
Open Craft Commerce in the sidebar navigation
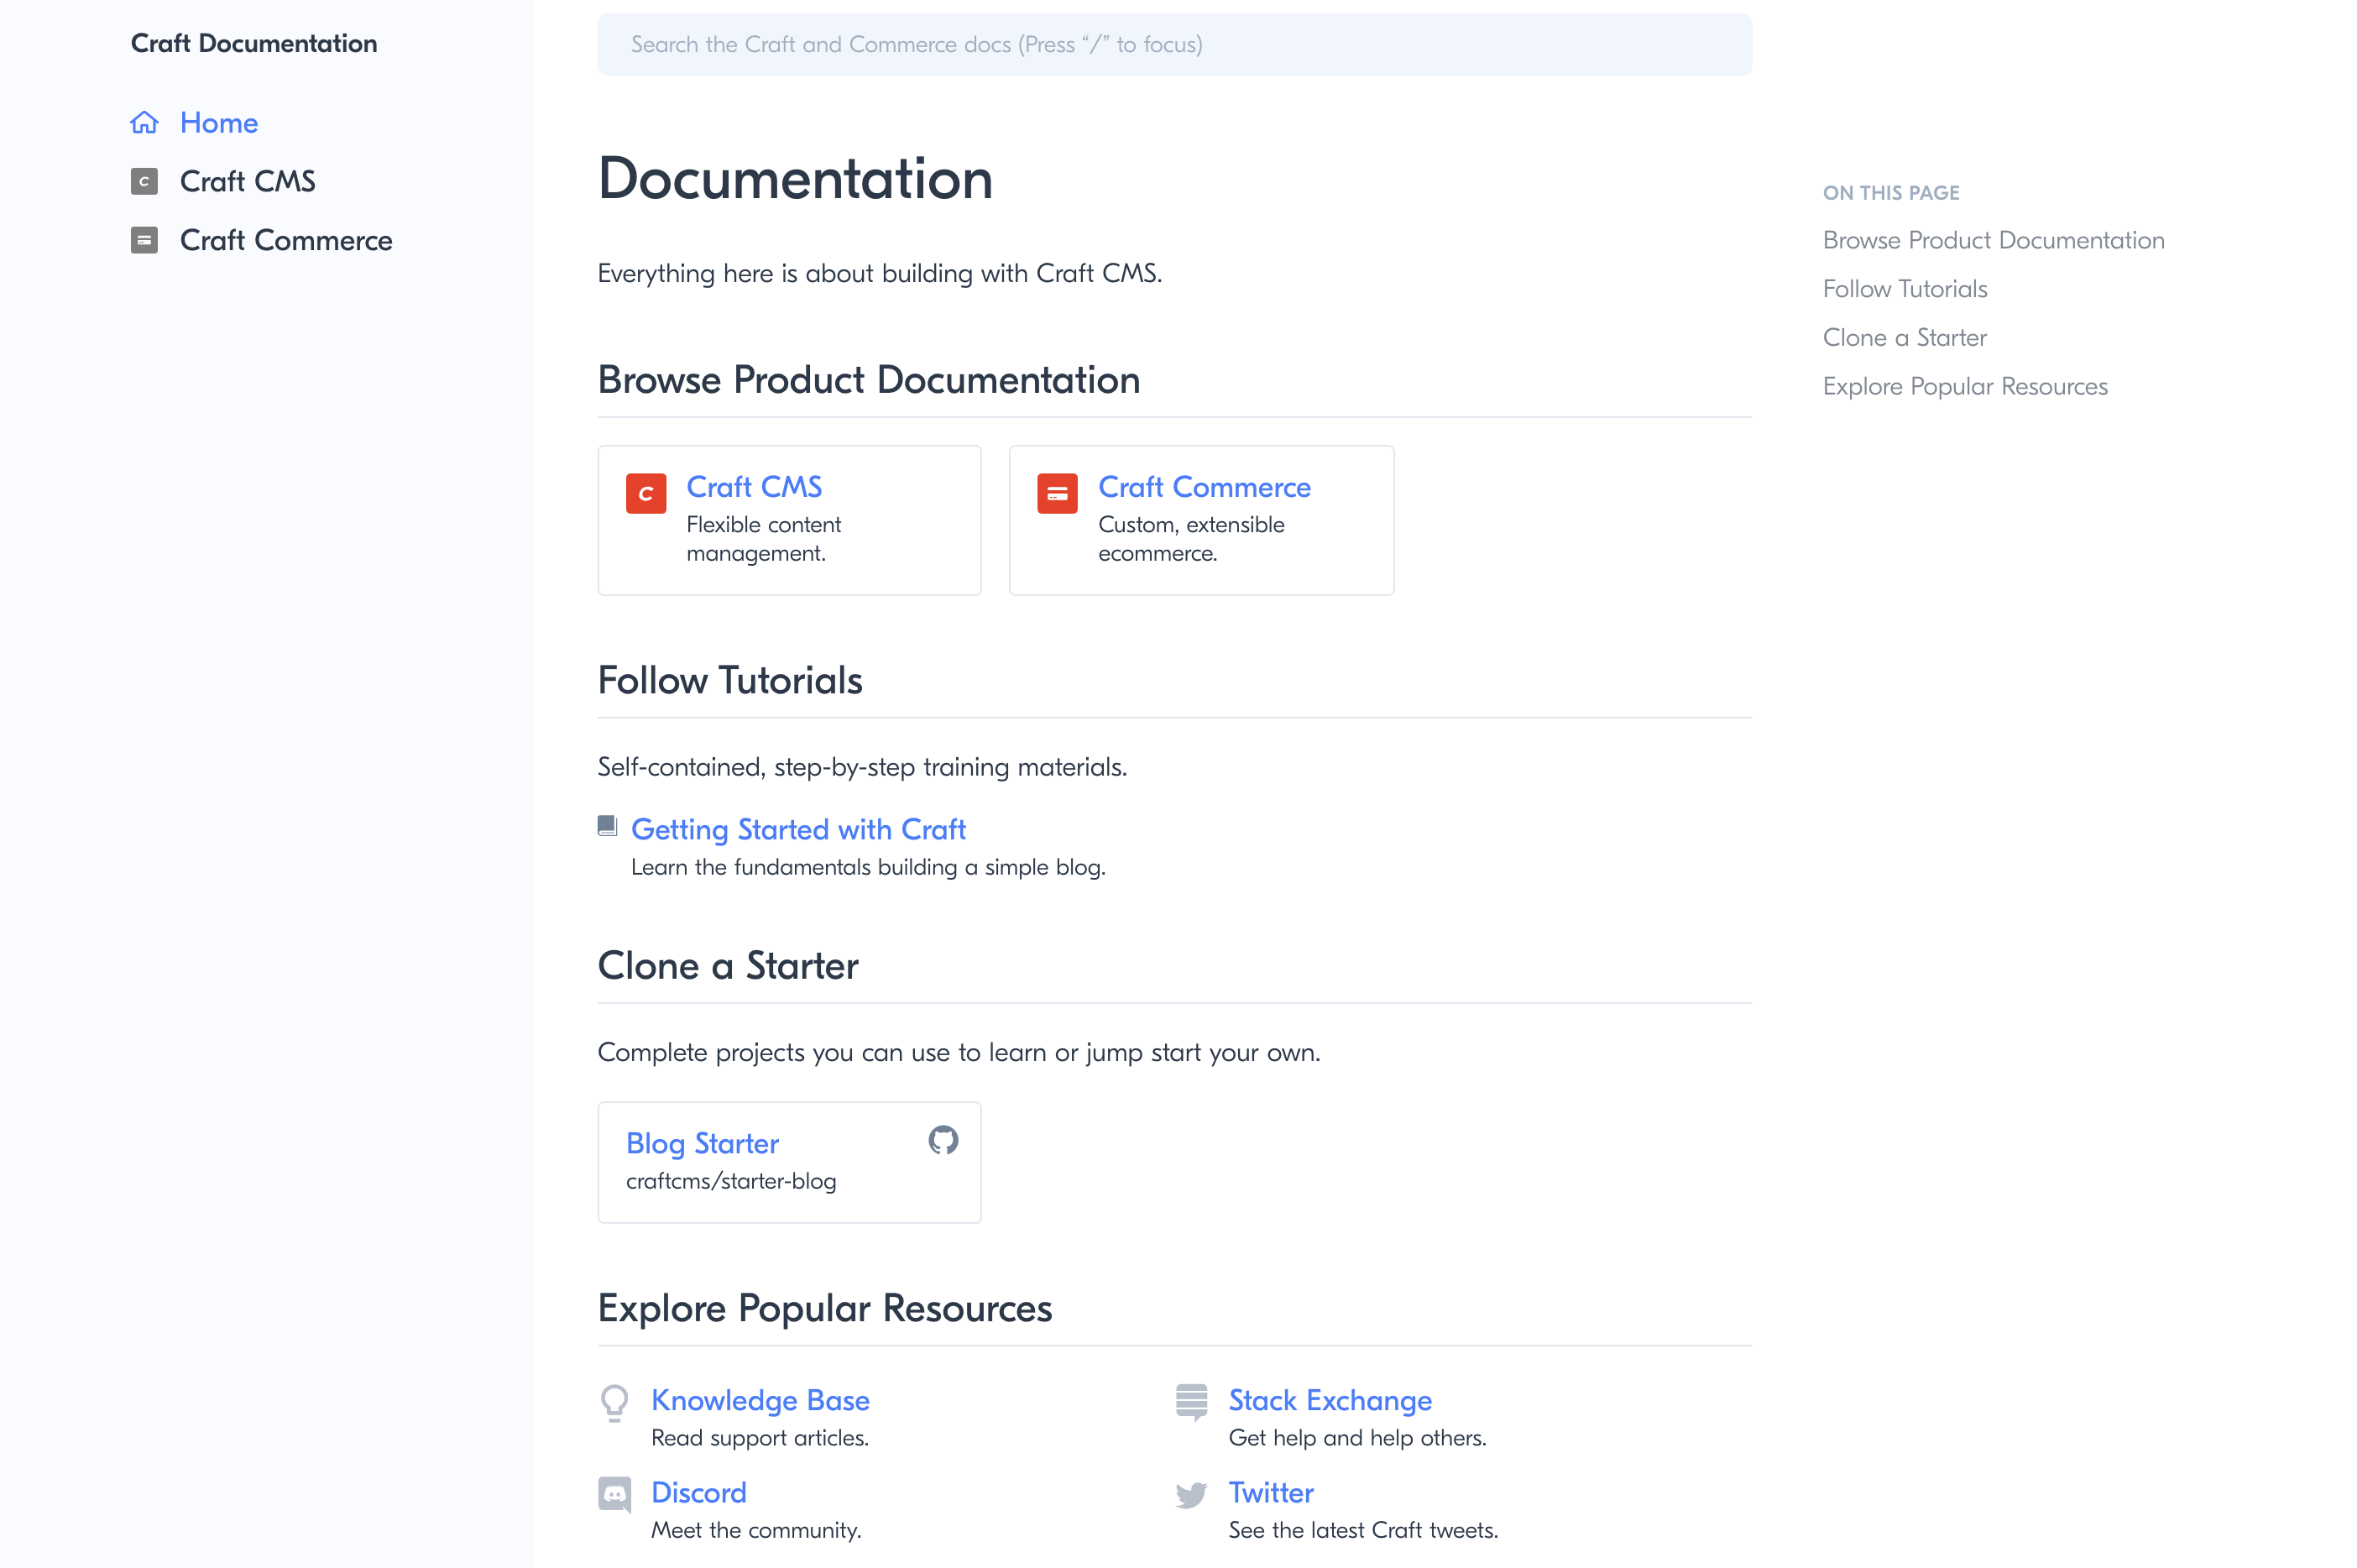tap(286, 240)
